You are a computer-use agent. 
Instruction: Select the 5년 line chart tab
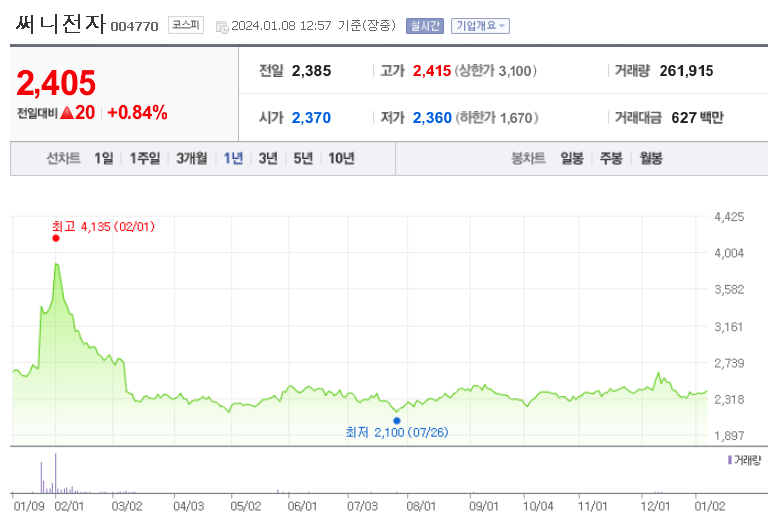click(x=303, y=158)
